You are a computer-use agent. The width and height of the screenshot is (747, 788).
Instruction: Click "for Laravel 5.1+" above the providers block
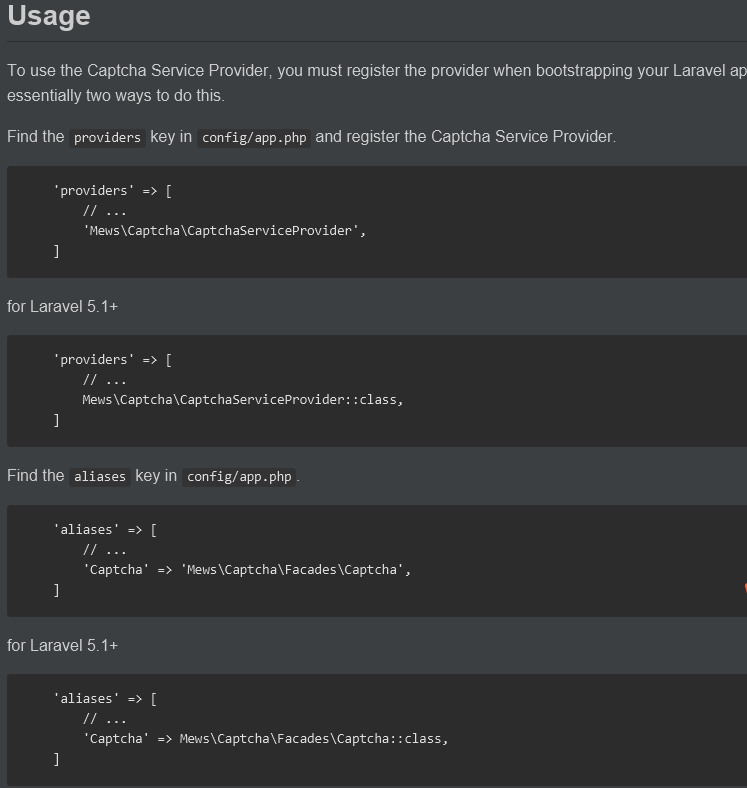coord(62,306)
